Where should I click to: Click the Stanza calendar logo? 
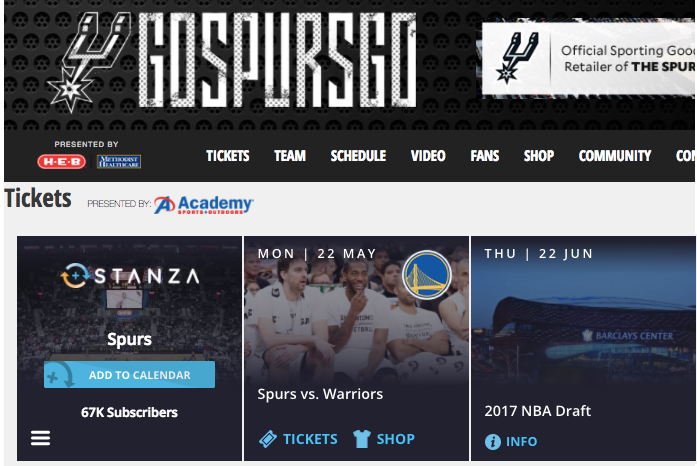130,276
